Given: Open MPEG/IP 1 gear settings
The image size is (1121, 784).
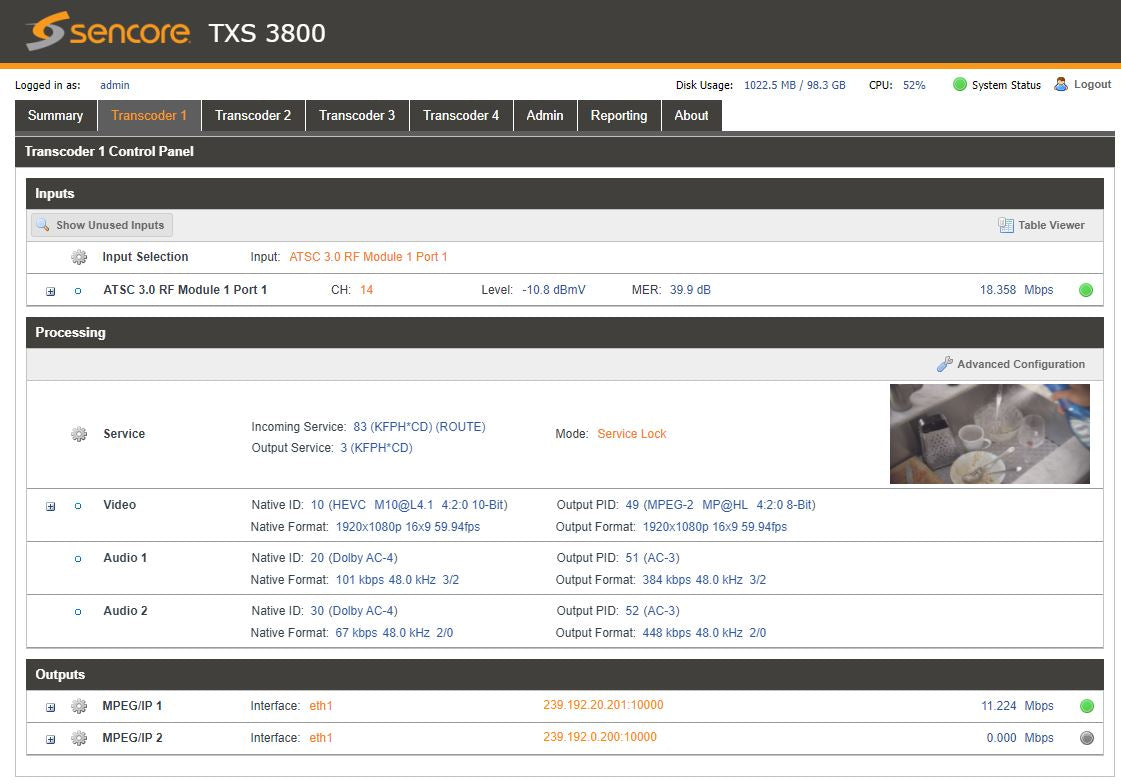Looking at the screenshot, I should [x=79, y=706].
